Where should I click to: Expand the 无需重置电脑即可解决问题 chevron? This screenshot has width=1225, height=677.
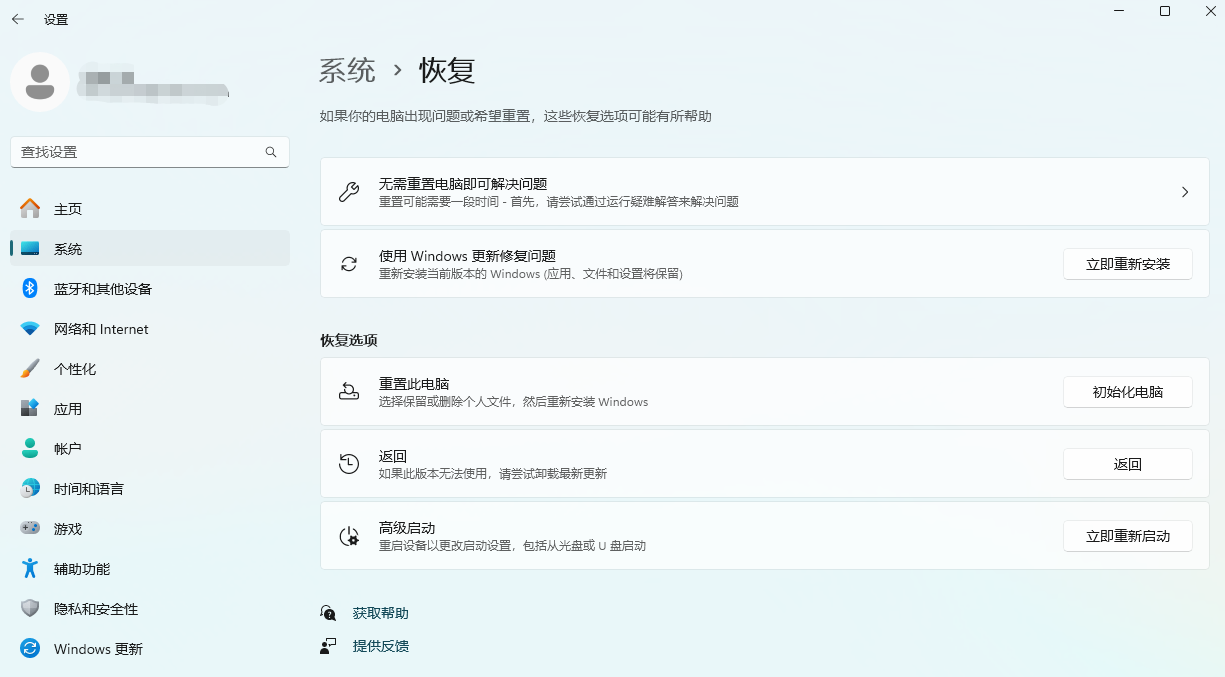pyautogui.click(x=1185, y=192)
